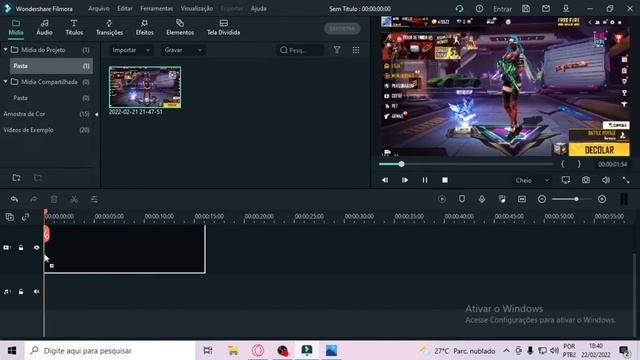640x360 pixels.
Task: Click the undo arrow in timeline toolbar
Action: point(14,199)
